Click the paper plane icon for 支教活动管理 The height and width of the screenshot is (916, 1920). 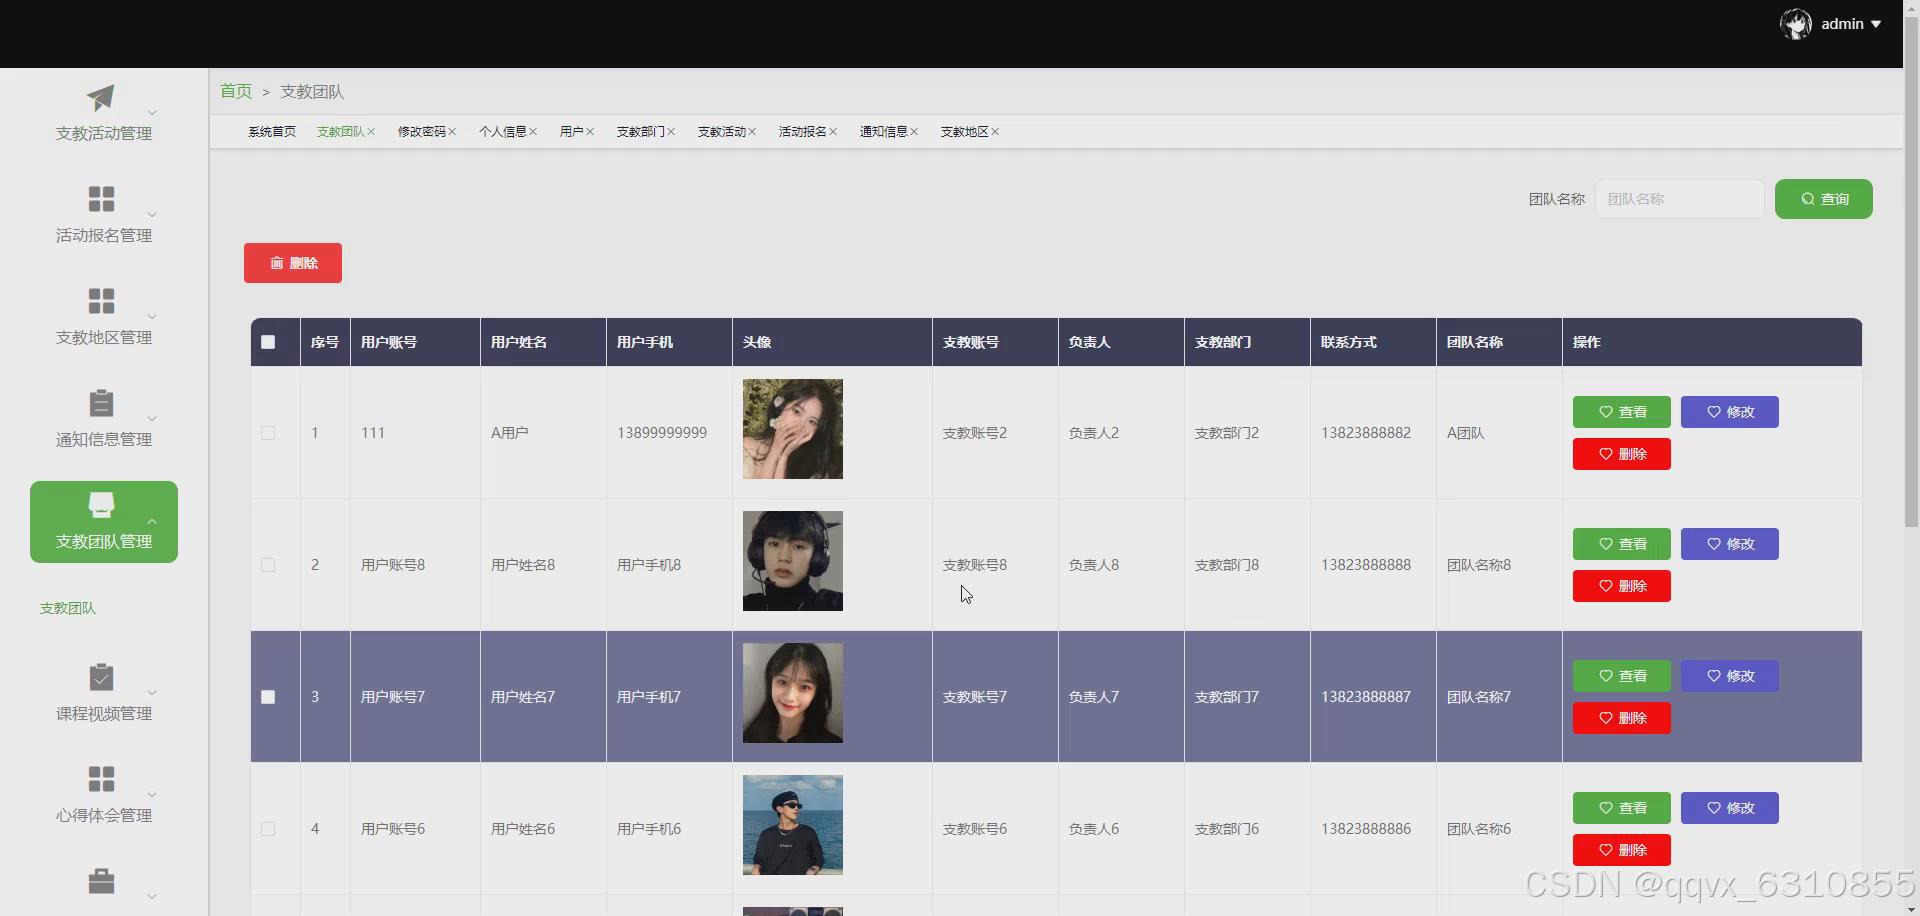(x=101, y=97)
